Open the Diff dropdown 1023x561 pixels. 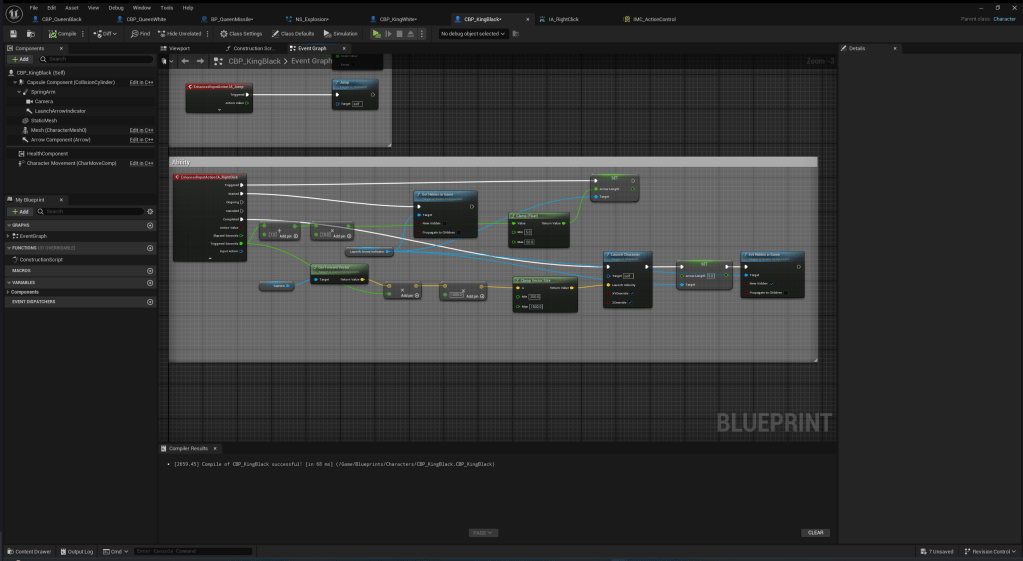click(105, 34)
